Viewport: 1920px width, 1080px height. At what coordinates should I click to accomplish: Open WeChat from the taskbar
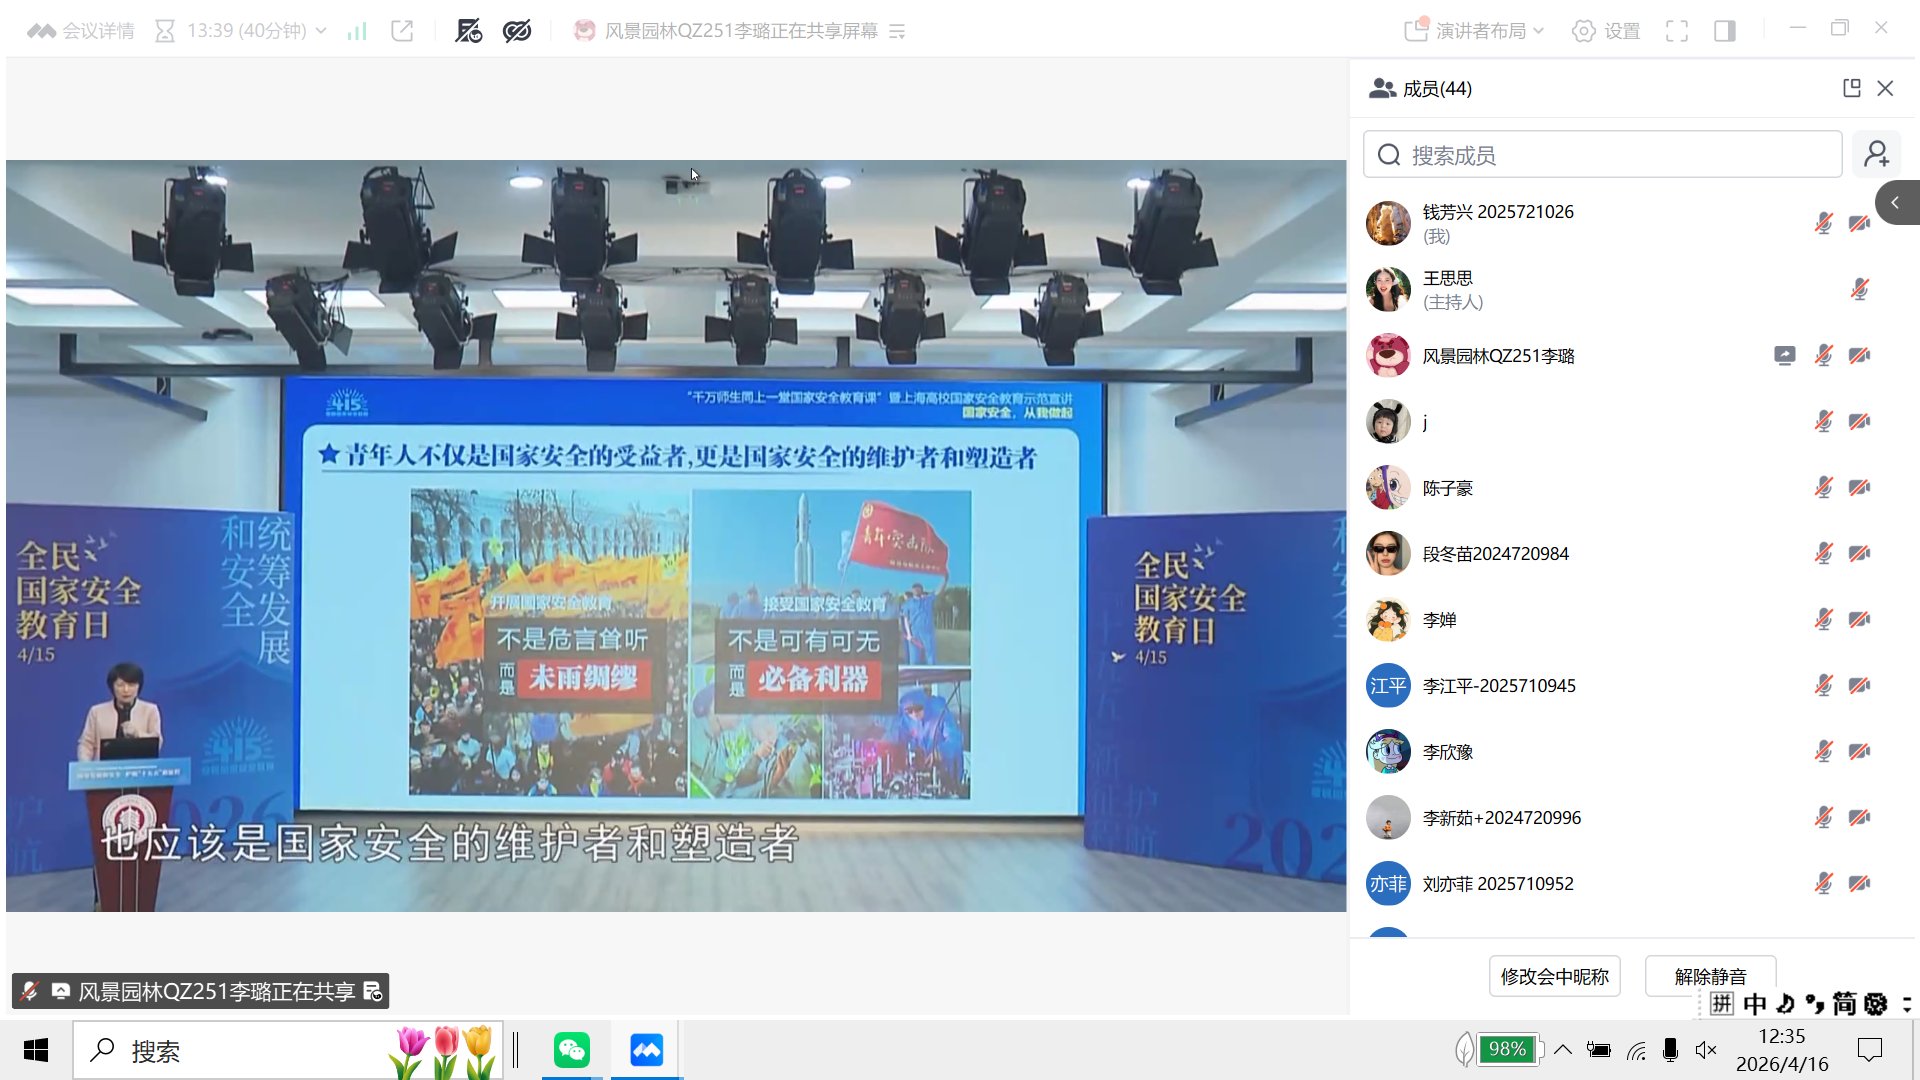coord(572,1050)
